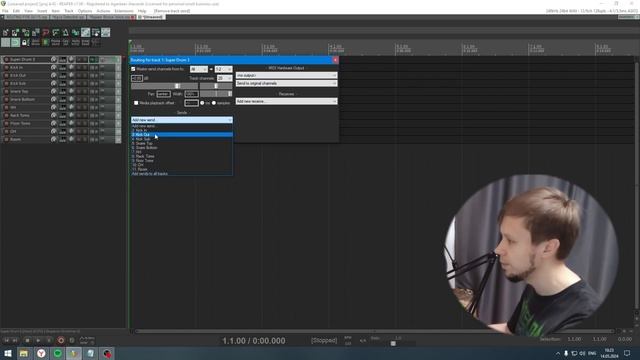Toggle Master send channels checkbox
The width and height of the screenshot is (640, 360).
click(133, 69)
